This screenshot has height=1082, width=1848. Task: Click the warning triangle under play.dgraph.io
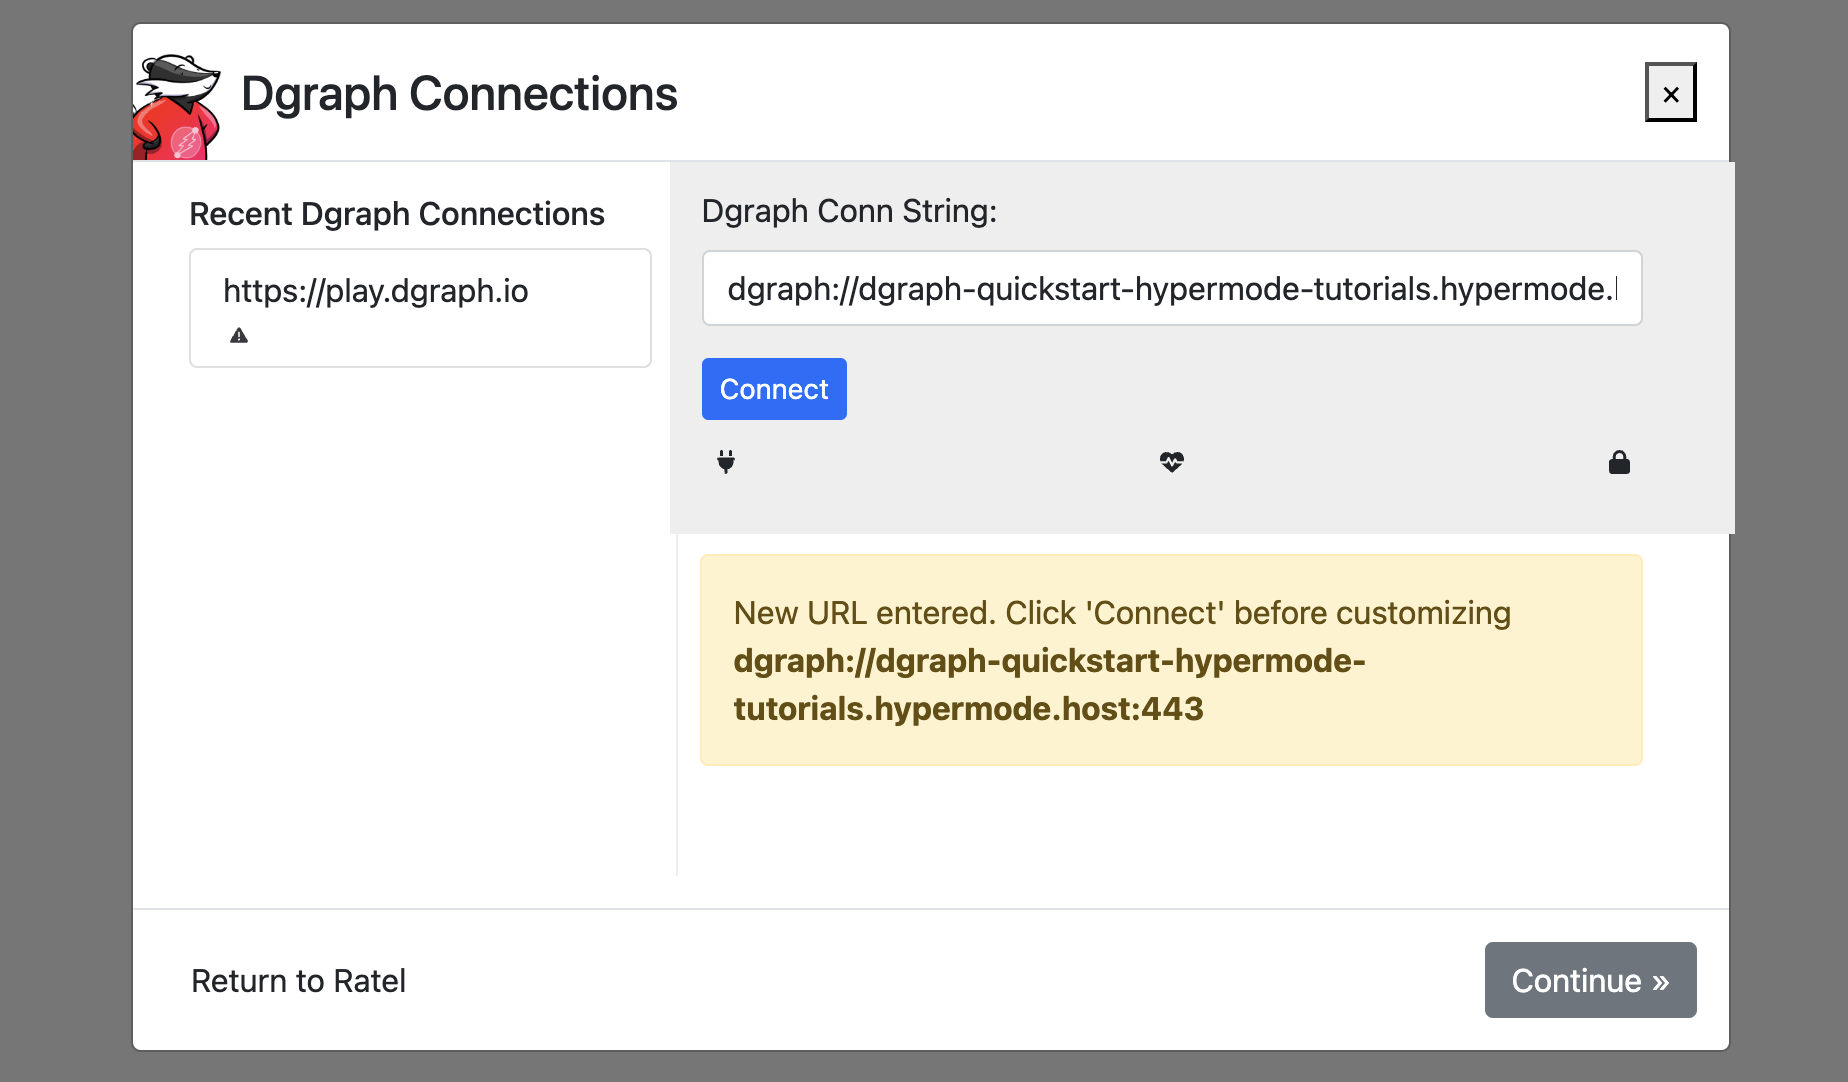(239, 336)
